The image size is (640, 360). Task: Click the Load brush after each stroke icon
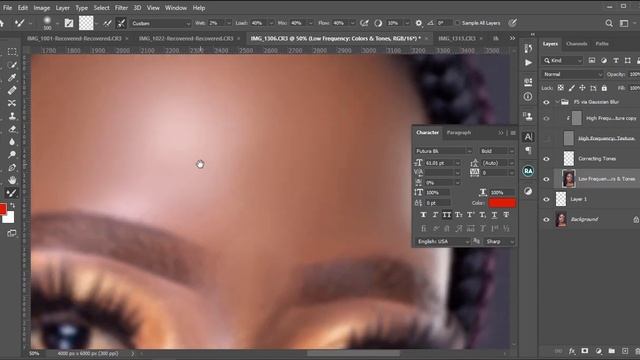click(107, 23)
